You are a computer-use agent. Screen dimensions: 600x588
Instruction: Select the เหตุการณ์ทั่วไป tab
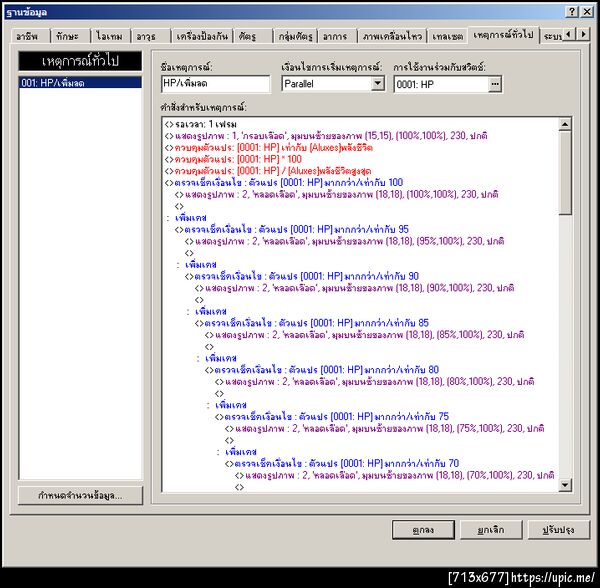coord(503,35)
